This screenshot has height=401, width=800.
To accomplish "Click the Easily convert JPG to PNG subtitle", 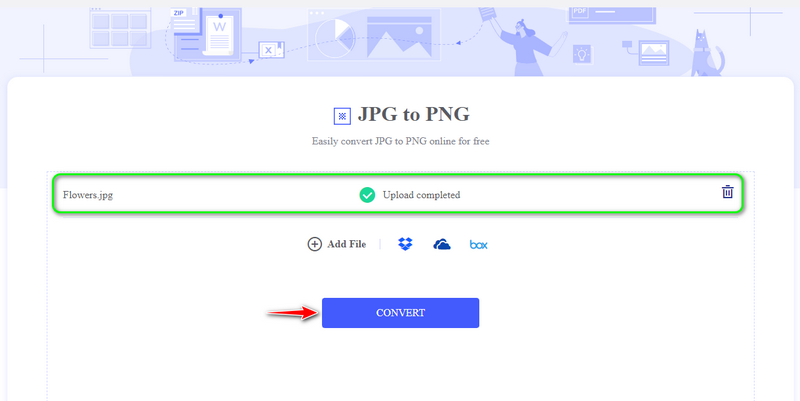I will [400, 142].
